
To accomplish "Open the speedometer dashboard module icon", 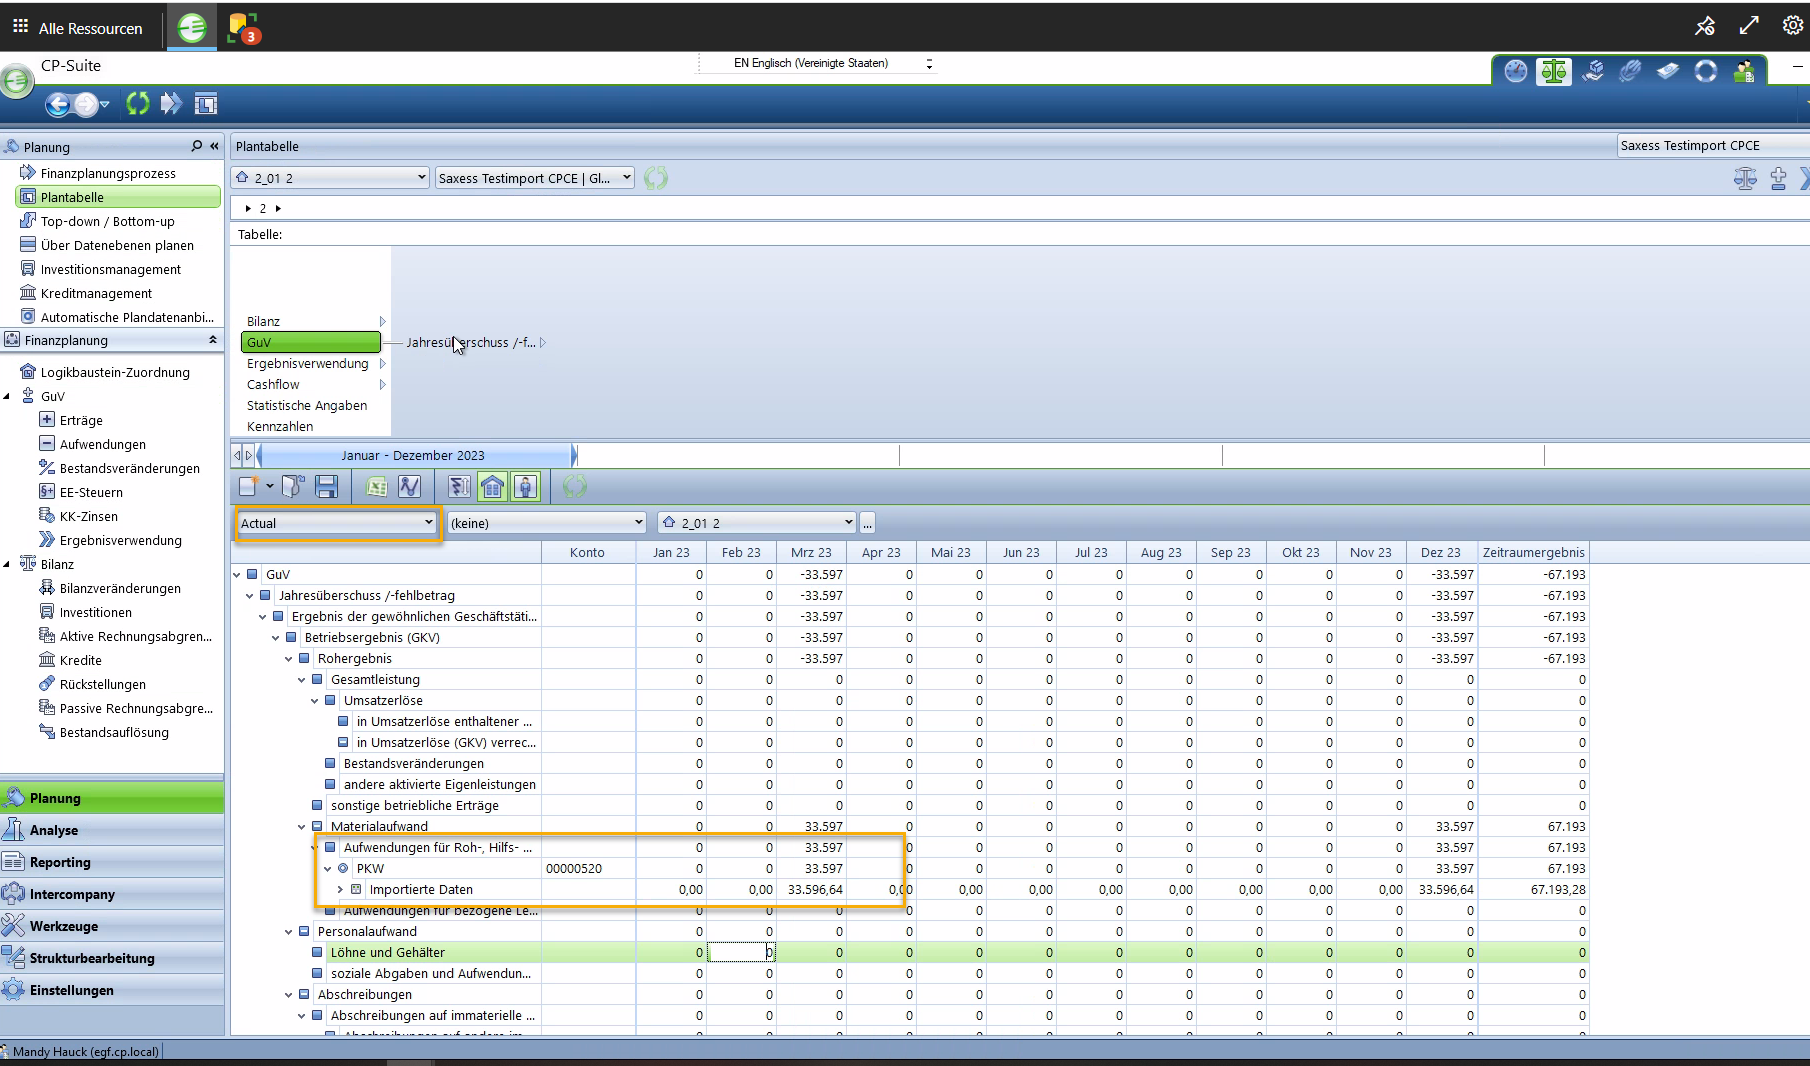I will tap(1516, 72).
